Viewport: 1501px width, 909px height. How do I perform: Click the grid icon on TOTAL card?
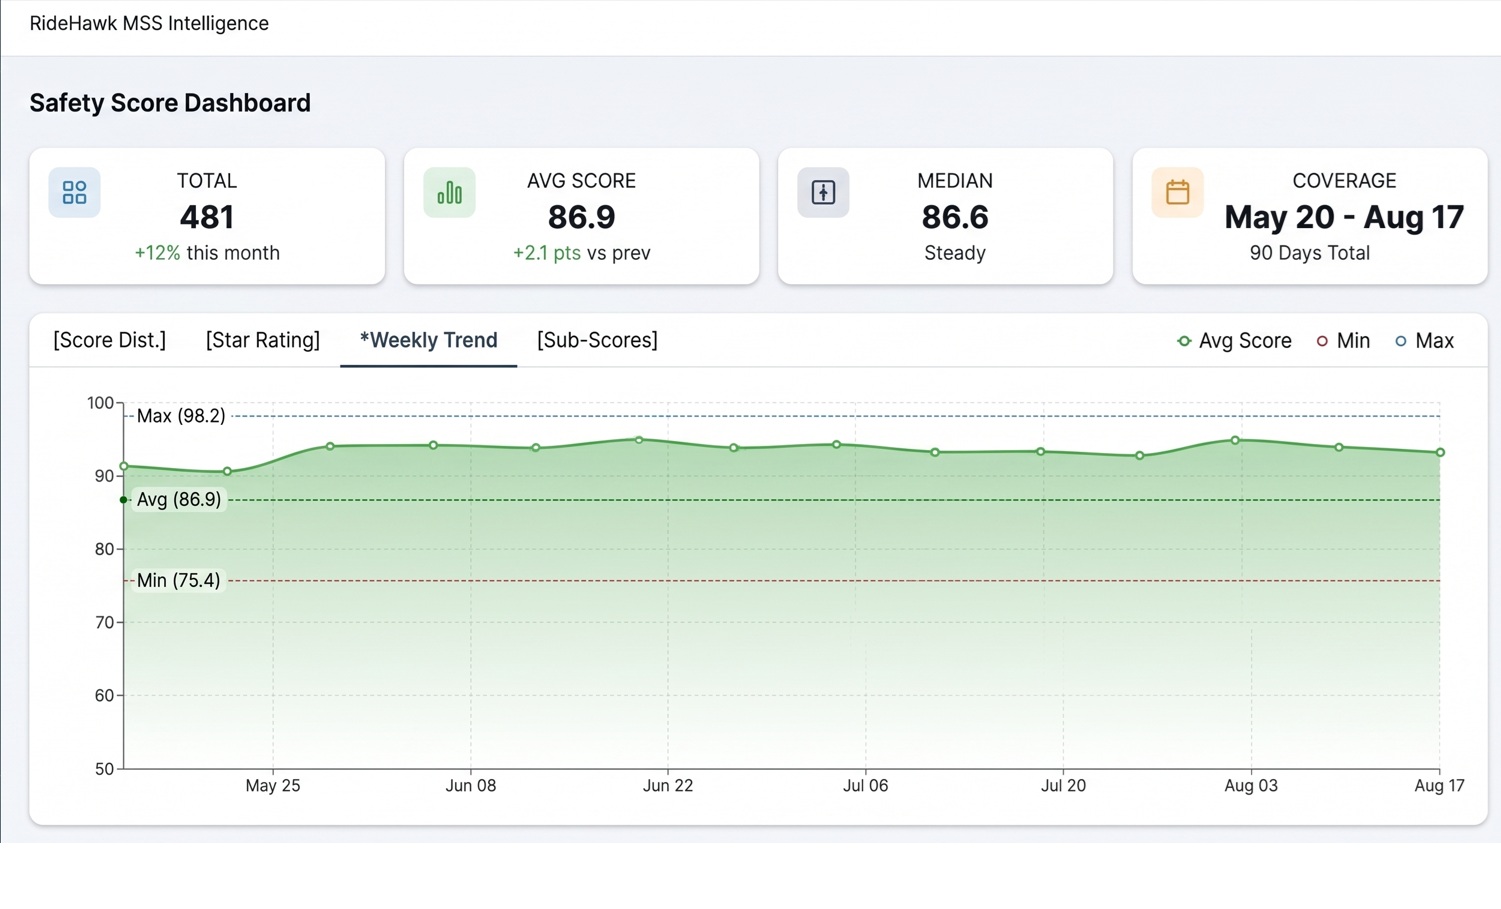(x=74, y=192)
